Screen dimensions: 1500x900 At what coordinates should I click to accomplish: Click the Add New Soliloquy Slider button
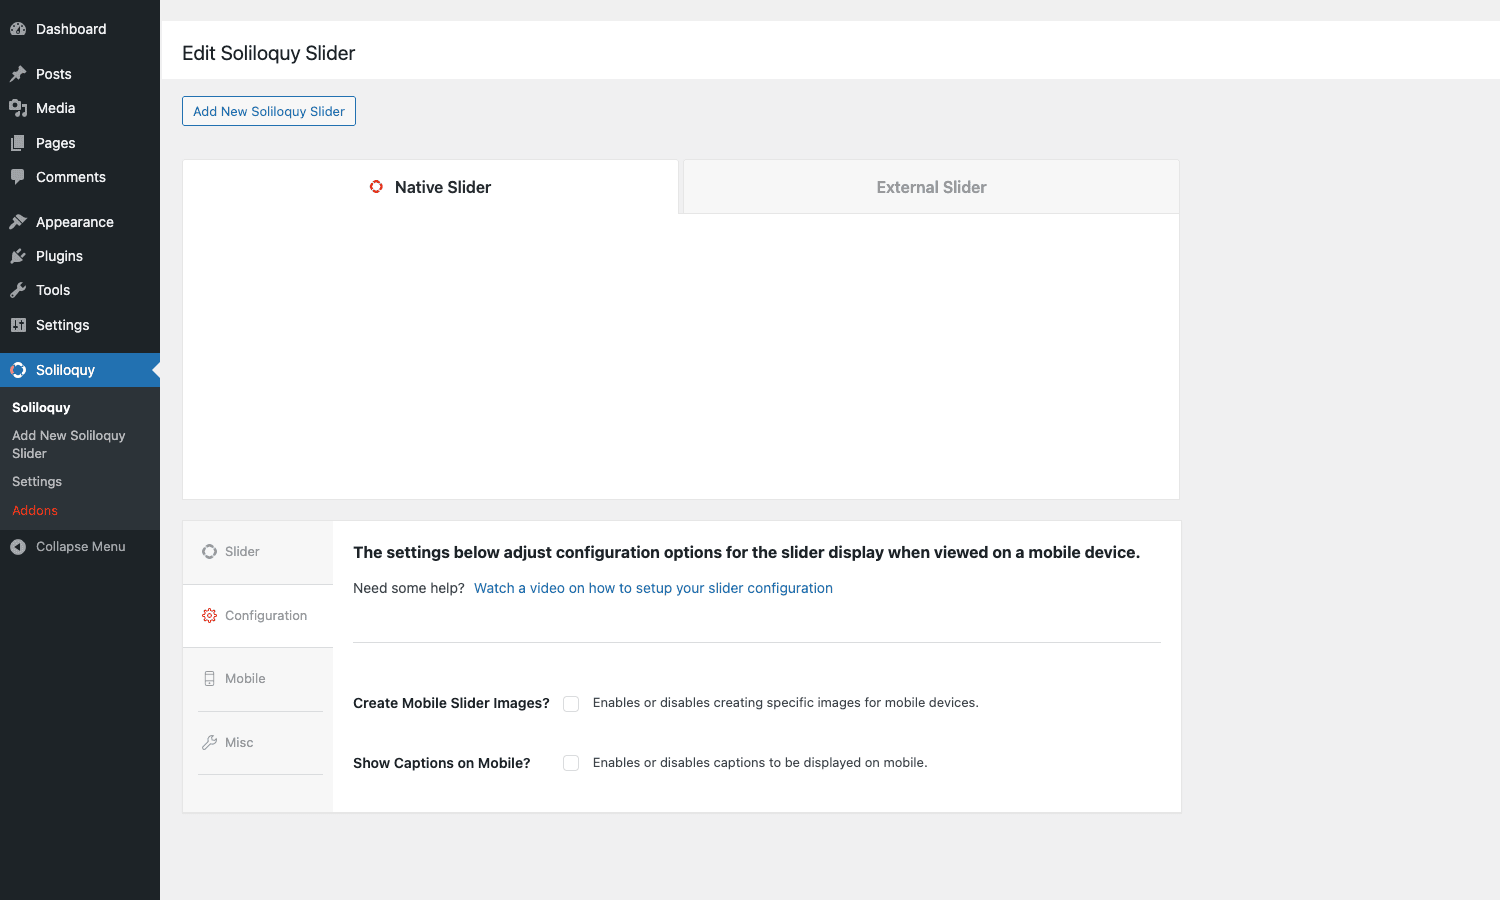(269, 111)
